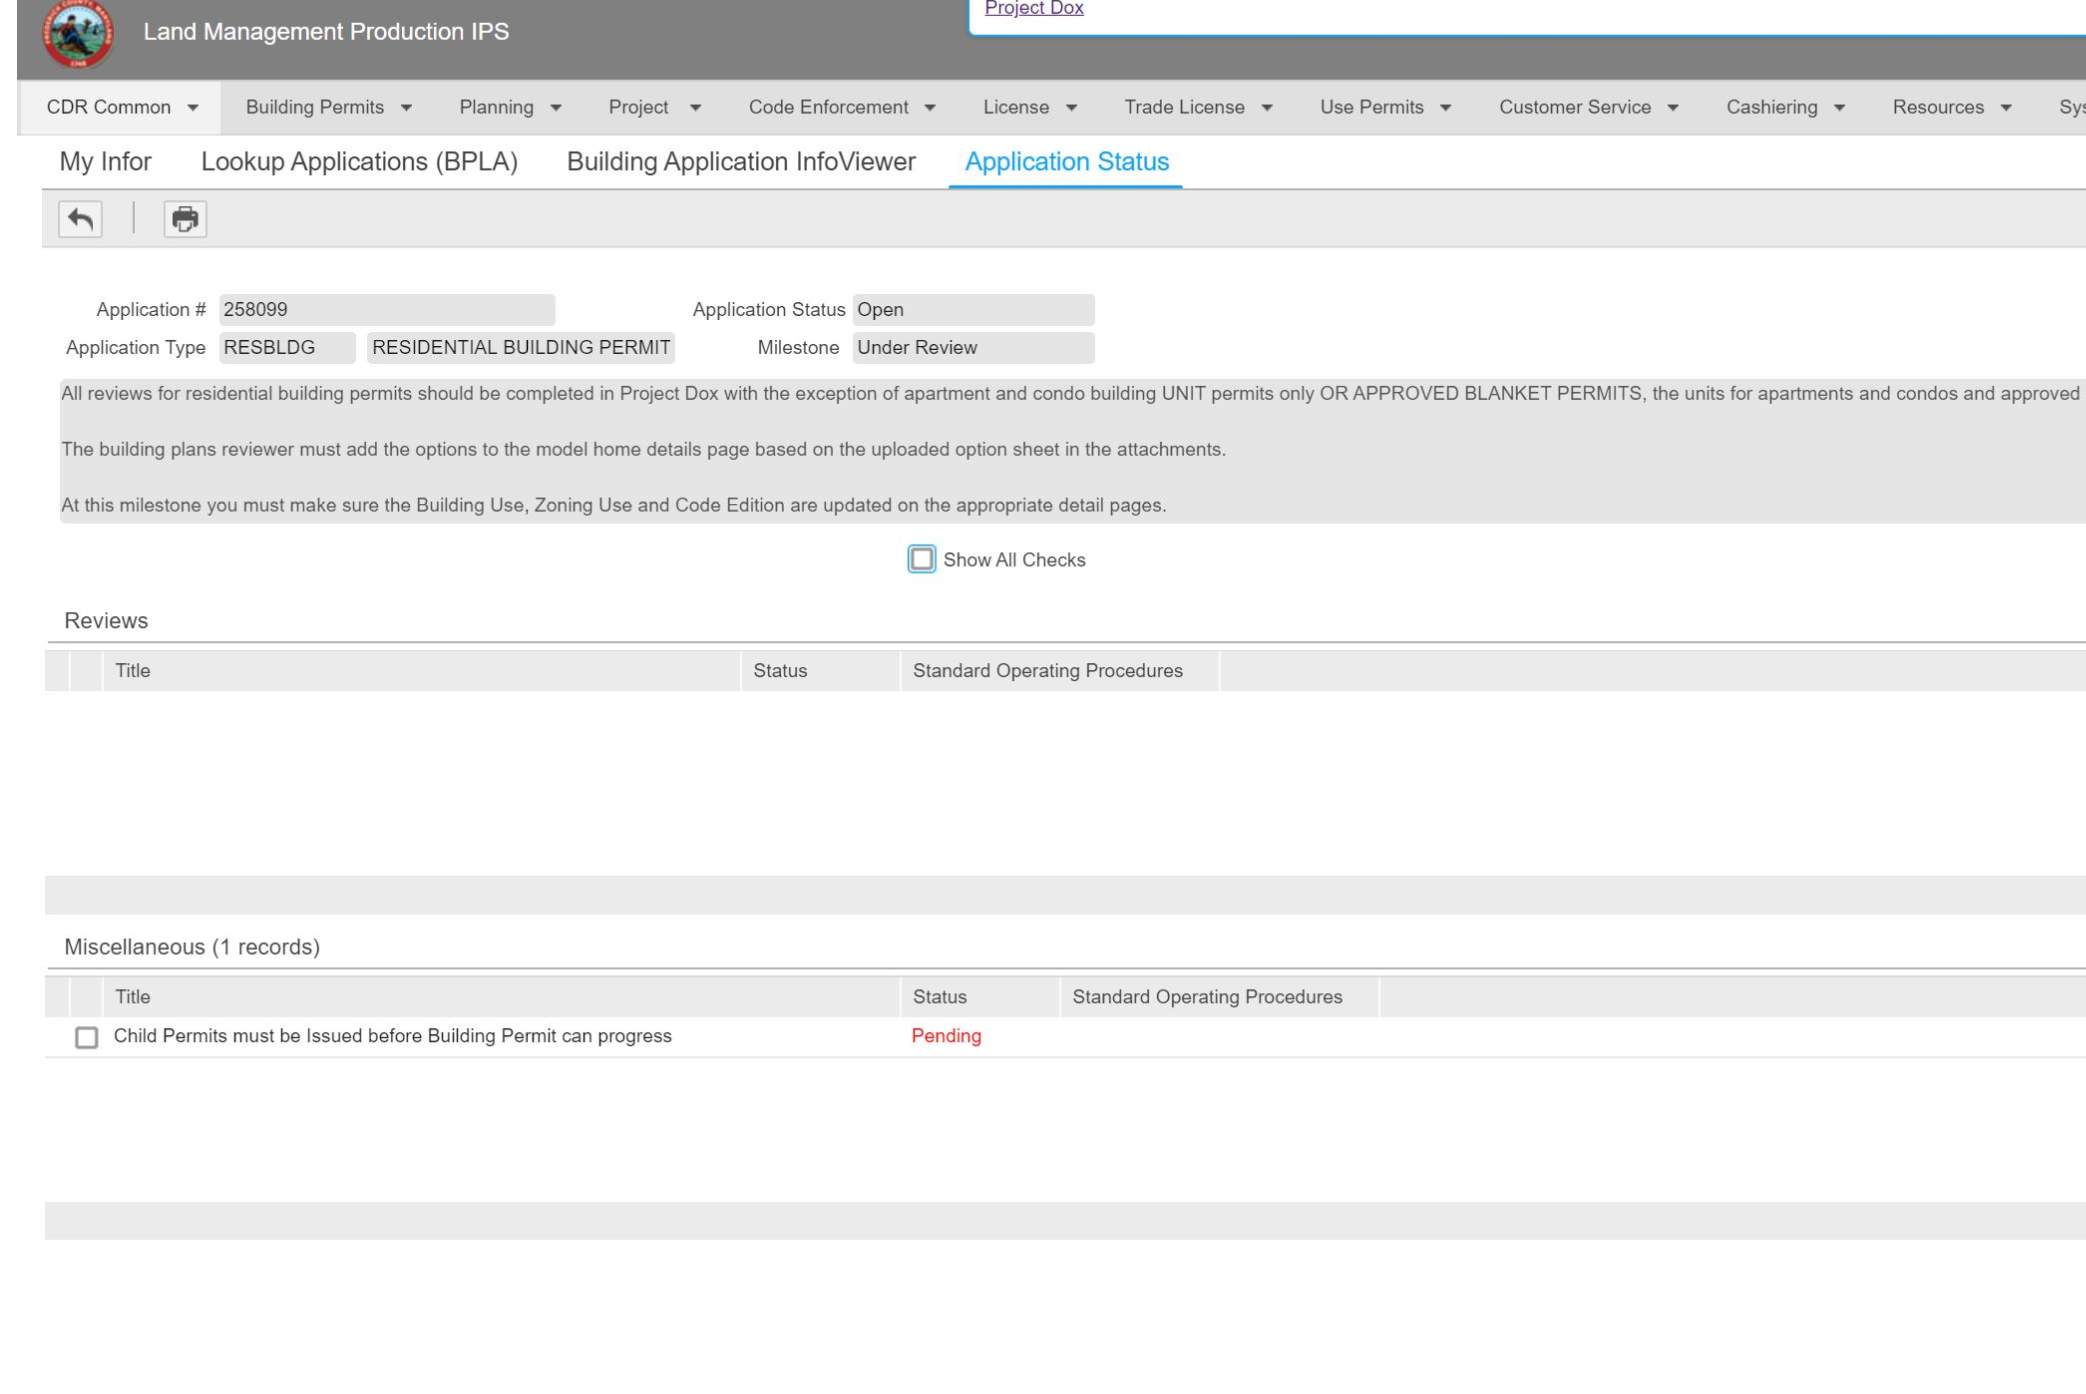Click the back arrow toolbar icon
This screenshot has height=1394, width=2086.
click(x=80, y=219)
